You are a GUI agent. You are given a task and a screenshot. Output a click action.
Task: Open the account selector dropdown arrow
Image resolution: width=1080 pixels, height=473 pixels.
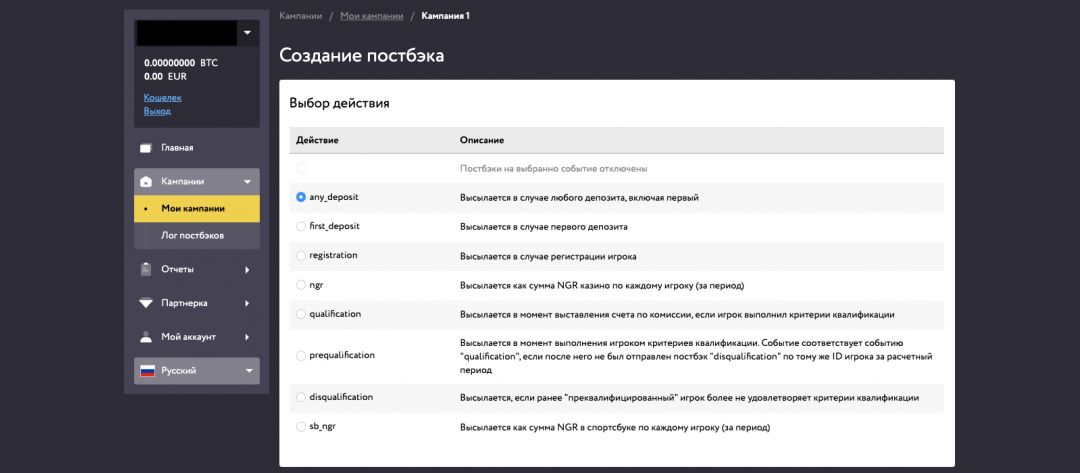click(x=247, y=32)
